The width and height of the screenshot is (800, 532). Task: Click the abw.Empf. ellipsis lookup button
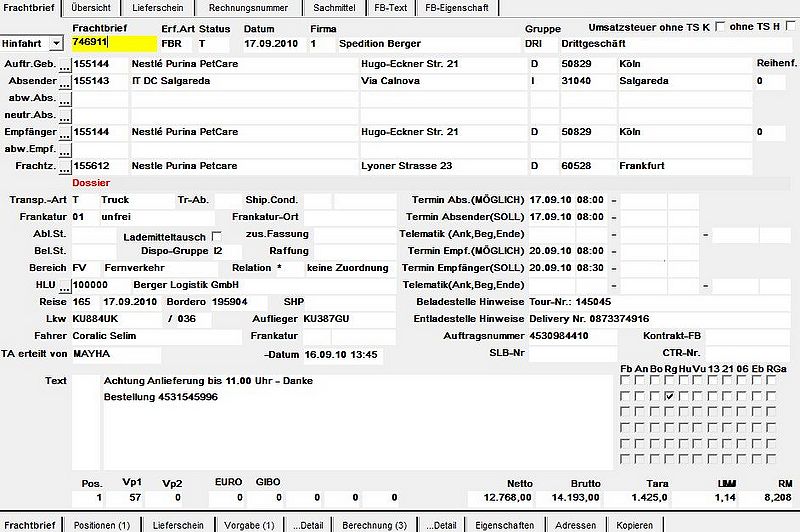(x=65, y=150)
